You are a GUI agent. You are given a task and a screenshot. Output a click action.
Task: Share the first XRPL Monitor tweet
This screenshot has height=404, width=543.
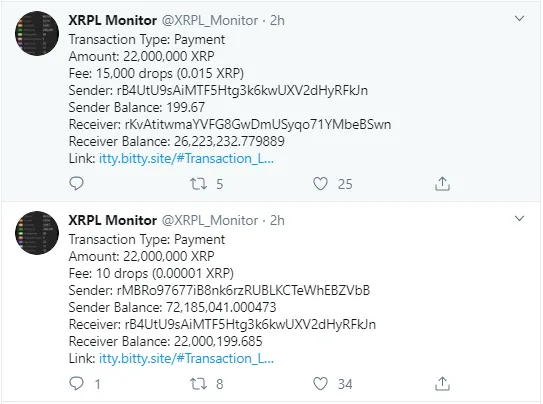point(442,183)
